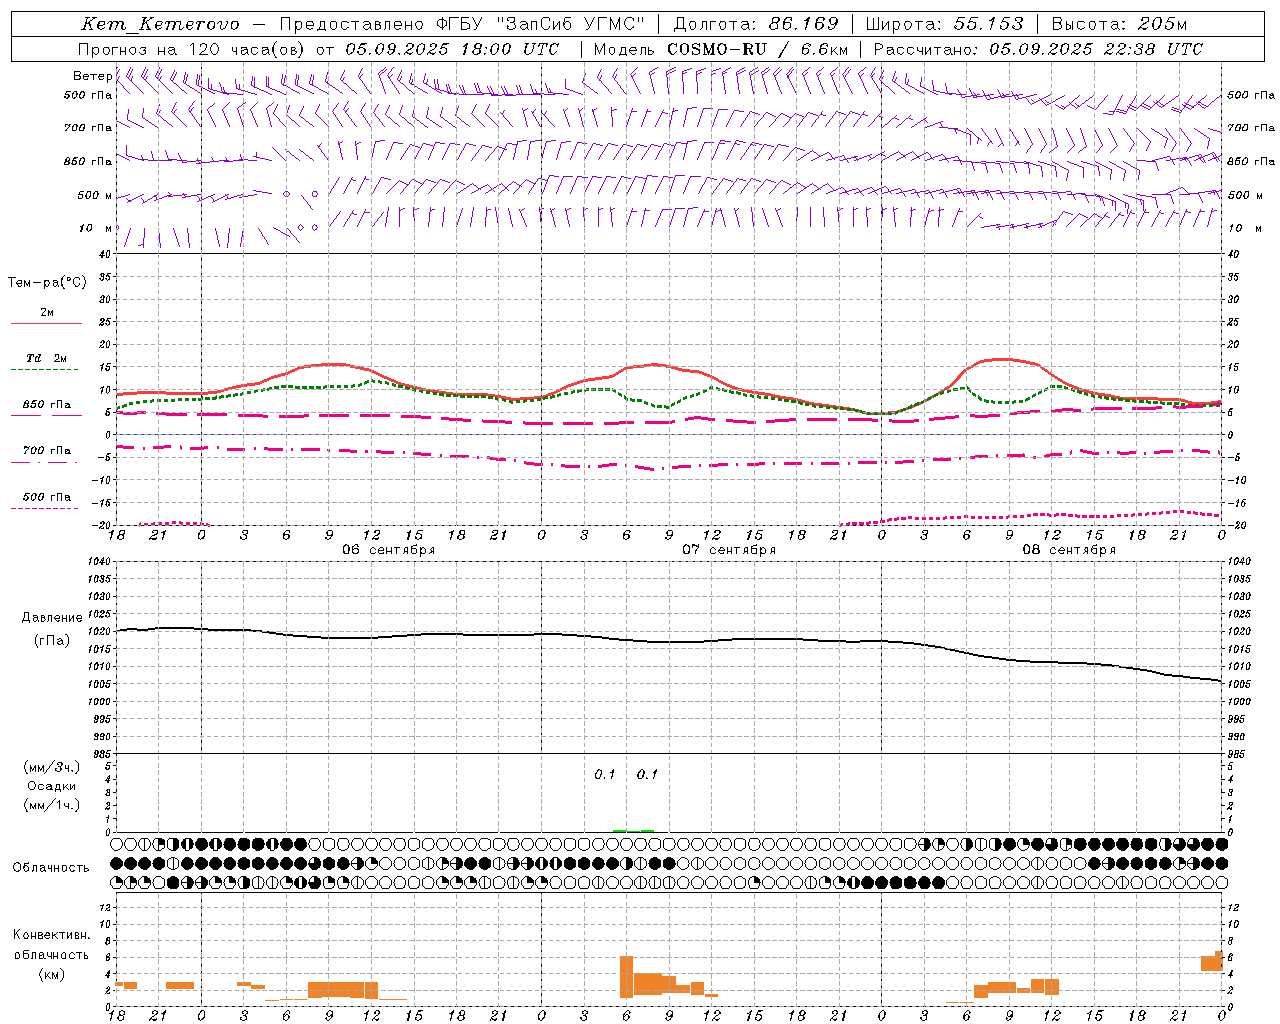Click the Рассчитано: 05.09.2025 22:38 UTC timestamp
The height and width of the screenshot is (1024, 1280).
tap(1038, 49)
